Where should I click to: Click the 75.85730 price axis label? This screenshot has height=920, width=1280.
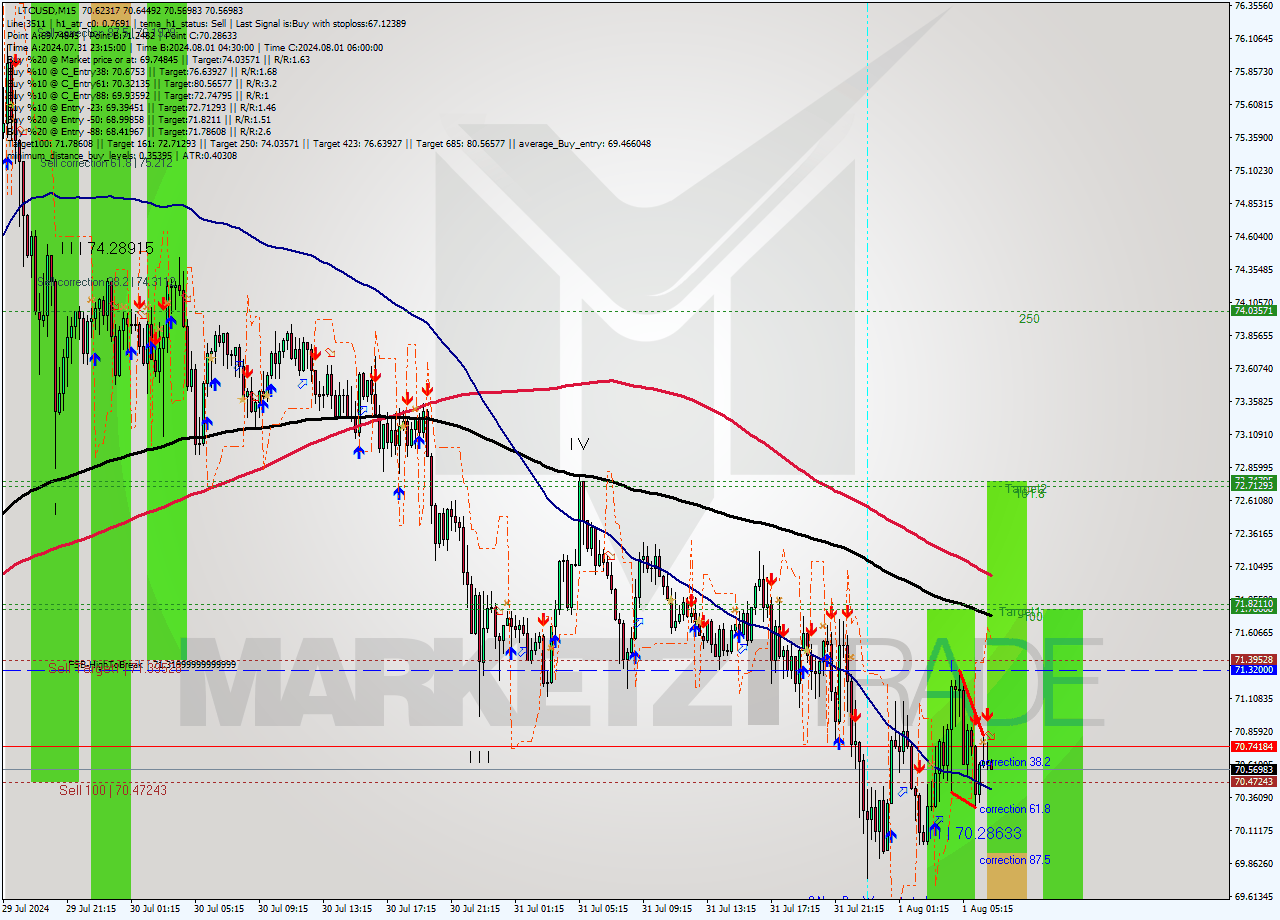(1253, 71)
